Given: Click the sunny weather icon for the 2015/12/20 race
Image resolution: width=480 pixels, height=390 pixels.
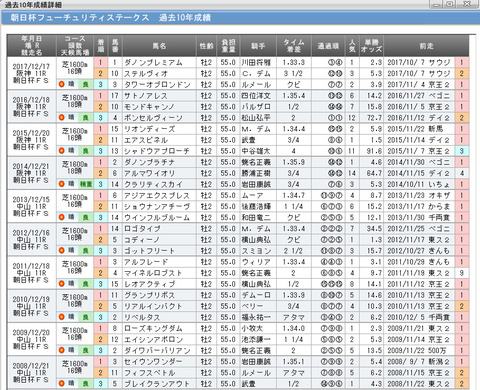Looking at the screenshot, I should [61, 151].
